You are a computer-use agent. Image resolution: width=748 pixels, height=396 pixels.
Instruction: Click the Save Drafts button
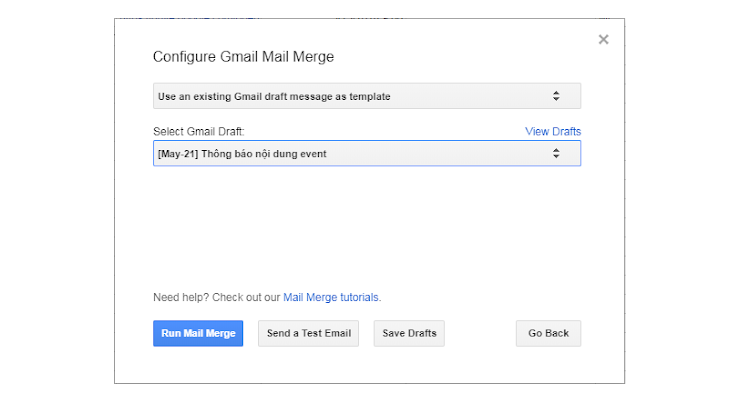click(x=409, y=333)
